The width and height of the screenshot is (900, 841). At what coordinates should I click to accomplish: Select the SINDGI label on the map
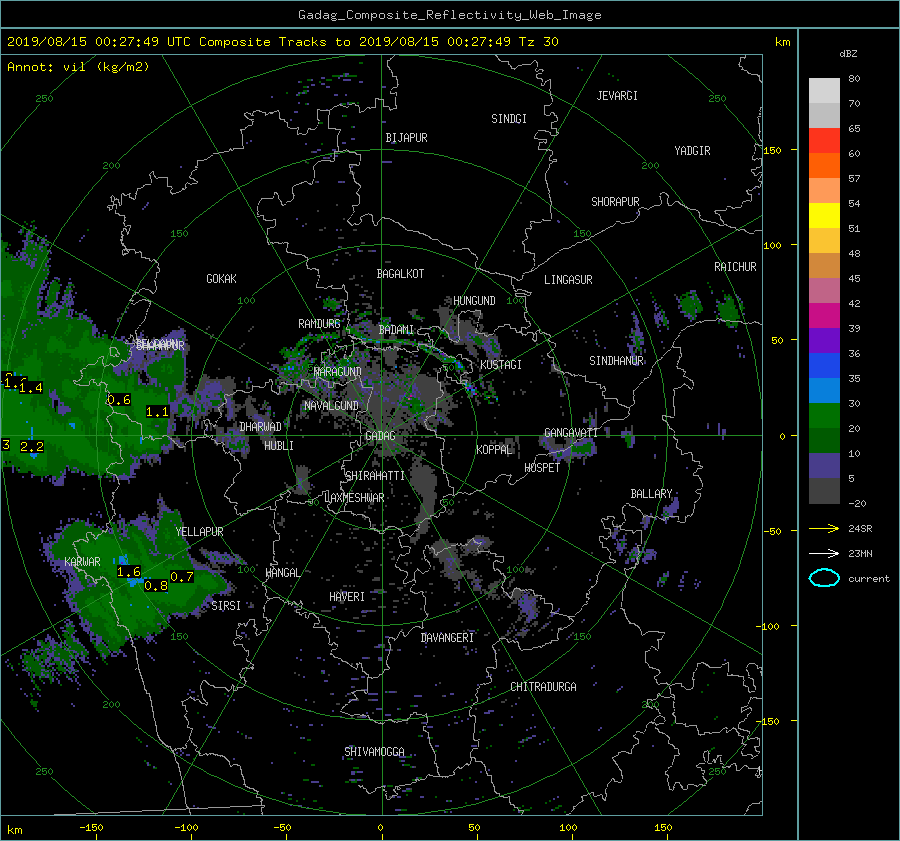pyautogui.click(x=509, y=119)
